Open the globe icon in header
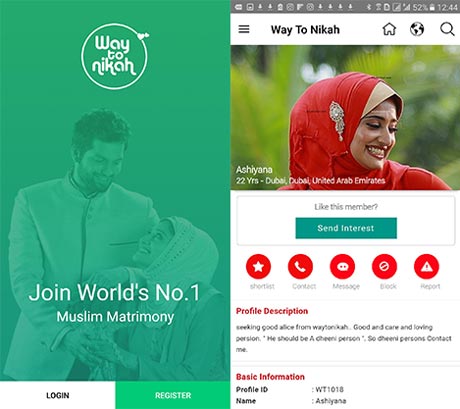The width and height of the screenshot is (460, 409). click(x=417, y=29)
